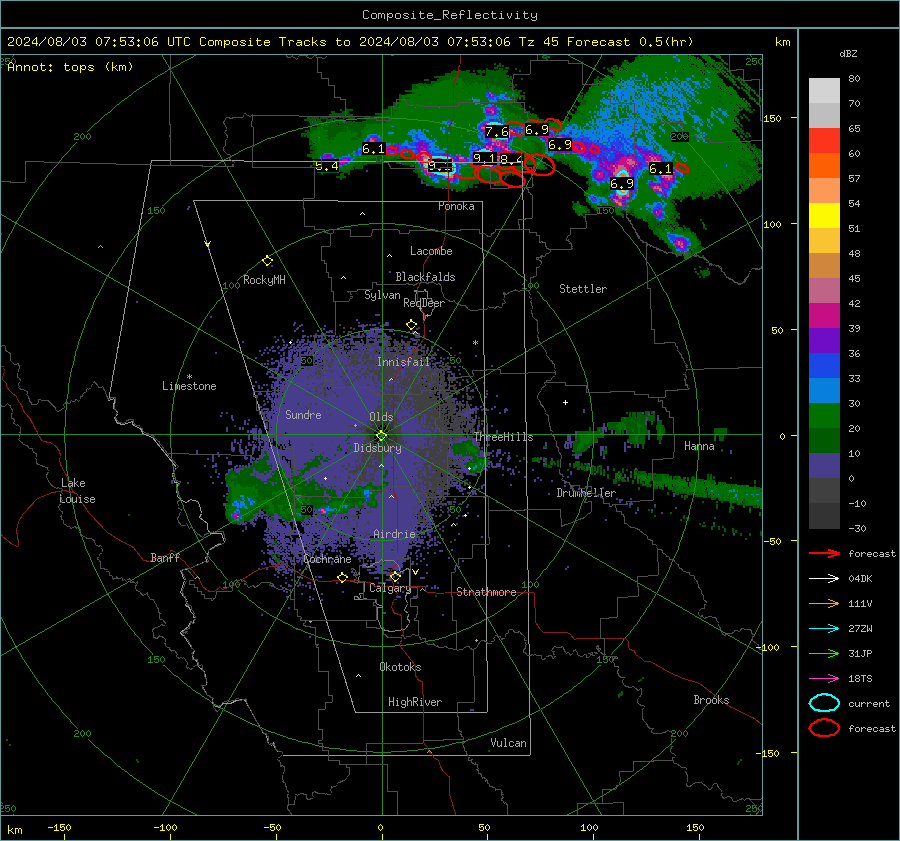Click the 9.1 storm top label
This screenshot has width=900, height=841.
pos(484,158)
